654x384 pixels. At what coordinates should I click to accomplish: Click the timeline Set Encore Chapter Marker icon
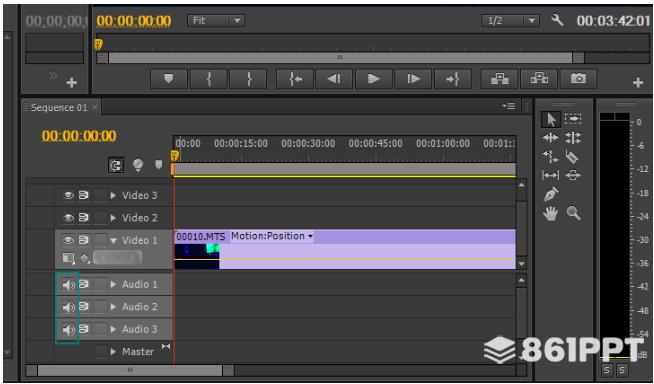[138, 165]
